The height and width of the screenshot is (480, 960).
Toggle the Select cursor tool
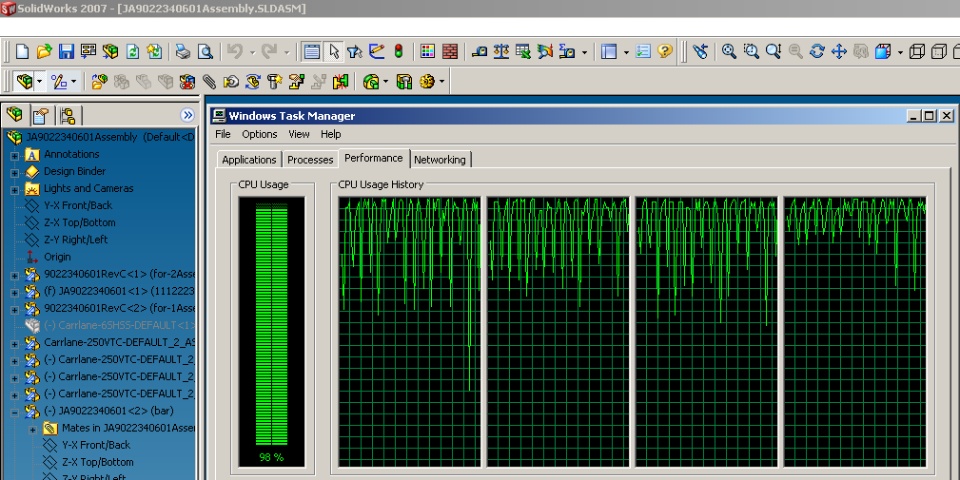334,51
